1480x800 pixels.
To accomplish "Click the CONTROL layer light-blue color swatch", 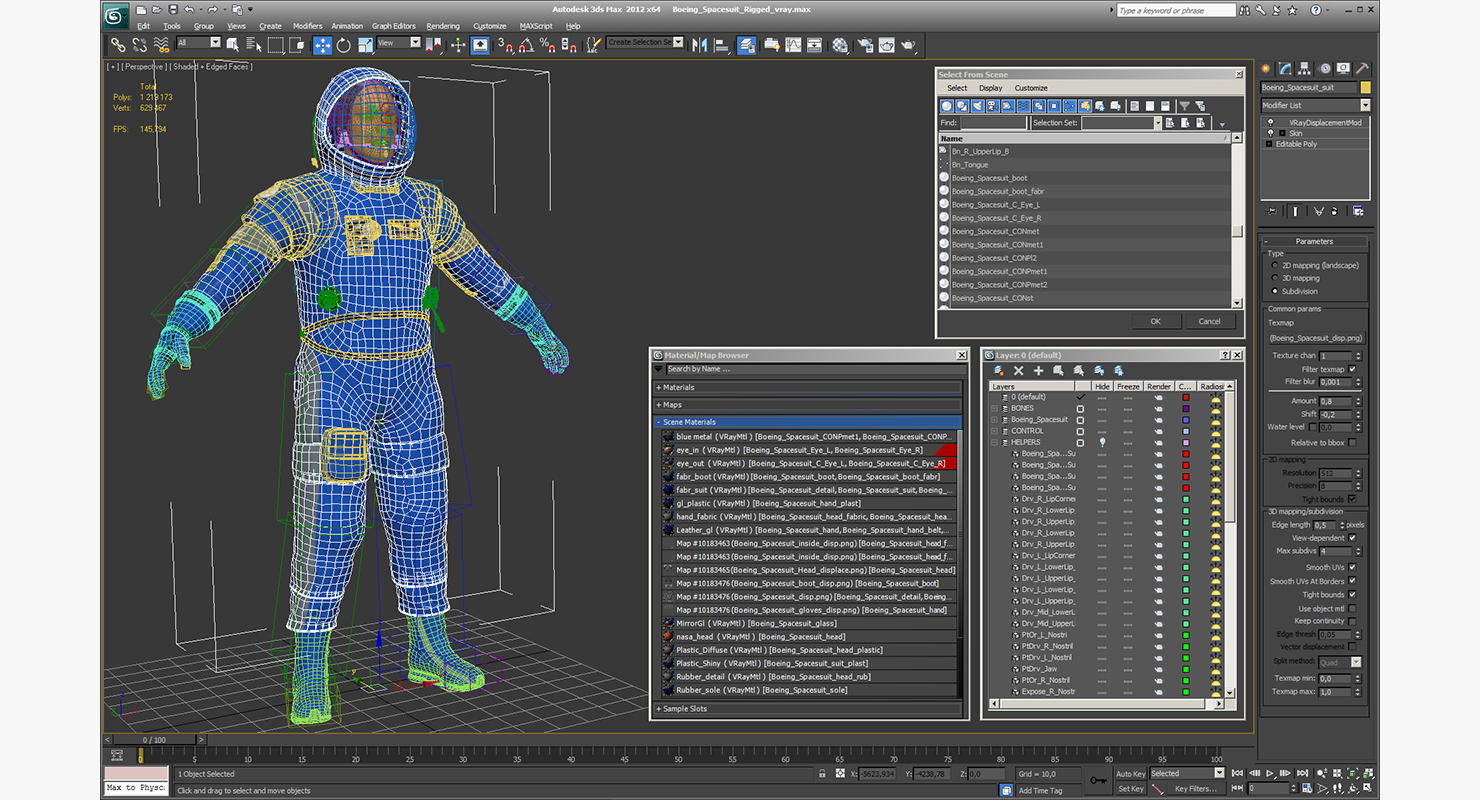I will pyautogui.click(x=1185, y=431).
